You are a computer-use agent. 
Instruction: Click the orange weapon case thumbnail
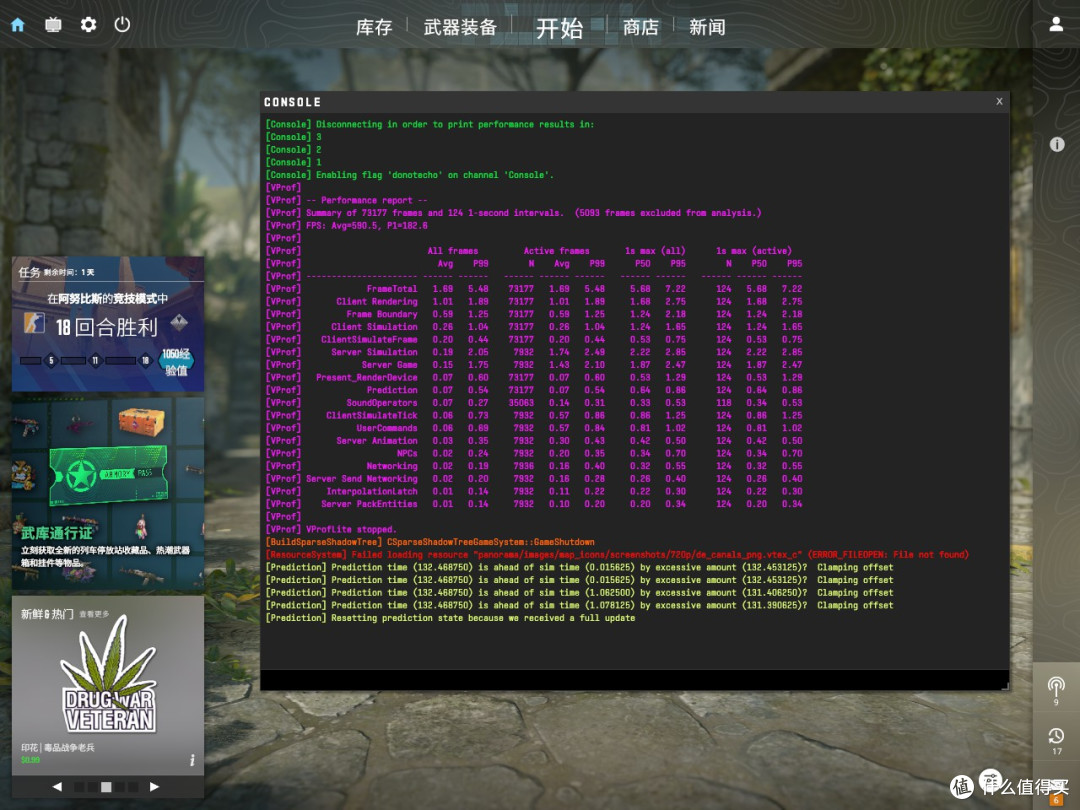pos(141,421)
